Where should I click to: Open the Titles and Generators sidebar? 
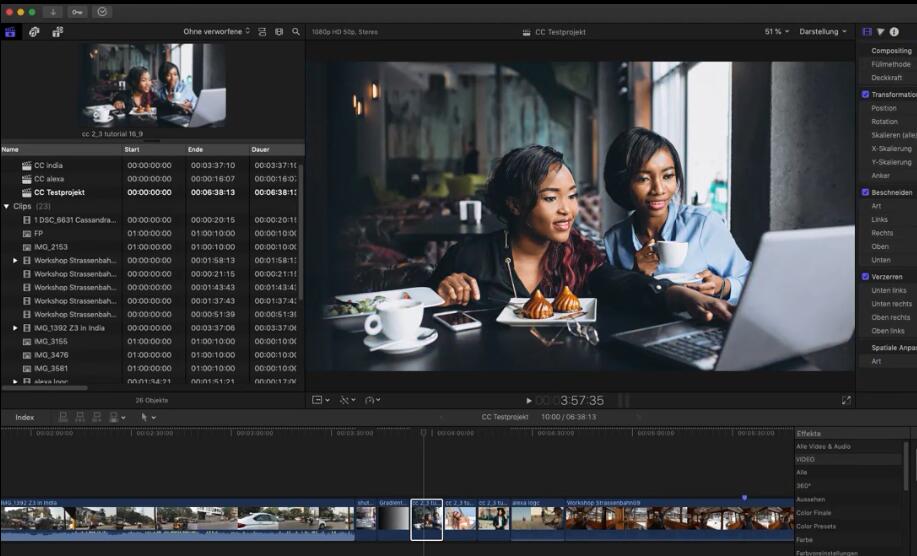pyautogui.click(x=57, y=32)
